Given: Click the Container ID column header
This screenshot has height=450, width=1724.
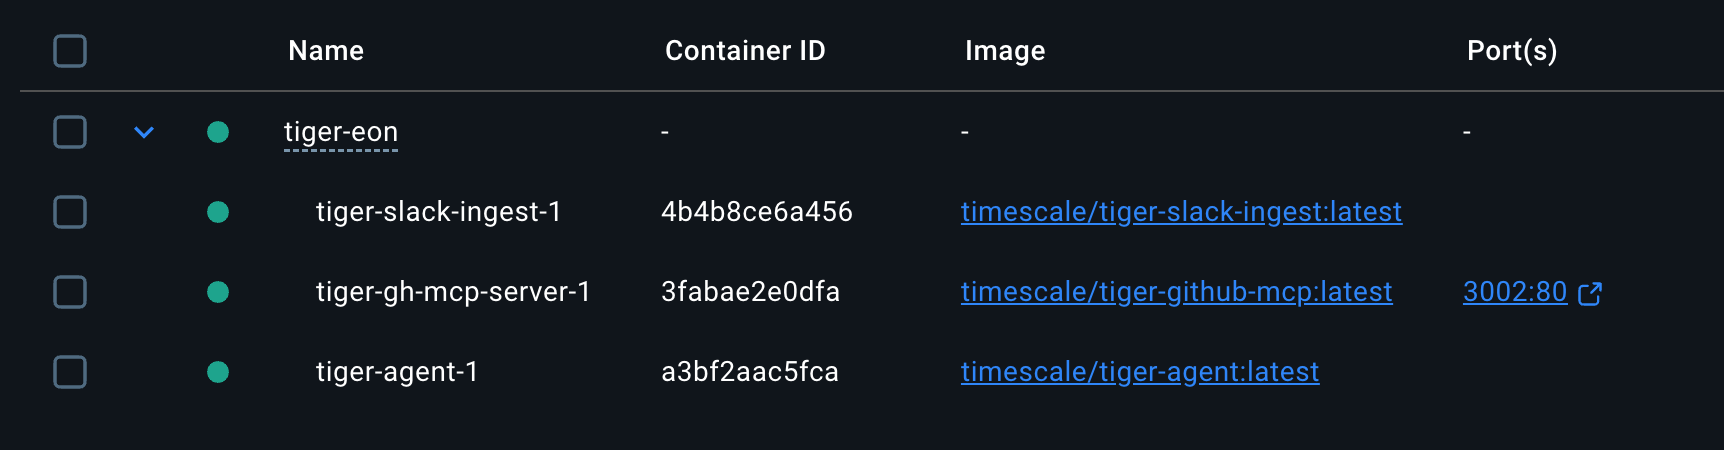Looking at the screenshot, I should pyautogui.click(x=745, y=51).
